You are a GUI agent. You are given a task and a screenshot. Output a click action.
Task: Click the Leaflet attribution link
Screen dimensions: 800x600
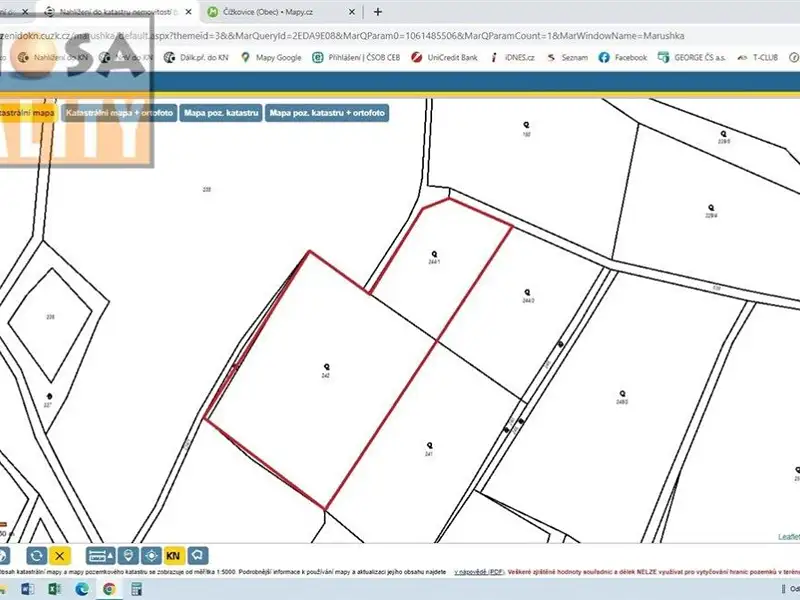pos(788,537)
